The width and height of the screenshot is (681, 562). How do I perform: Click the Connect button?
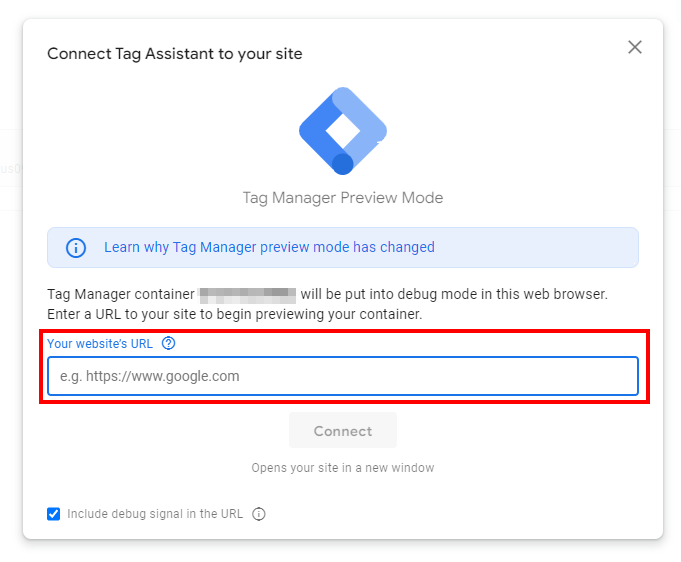coord(343,430)
